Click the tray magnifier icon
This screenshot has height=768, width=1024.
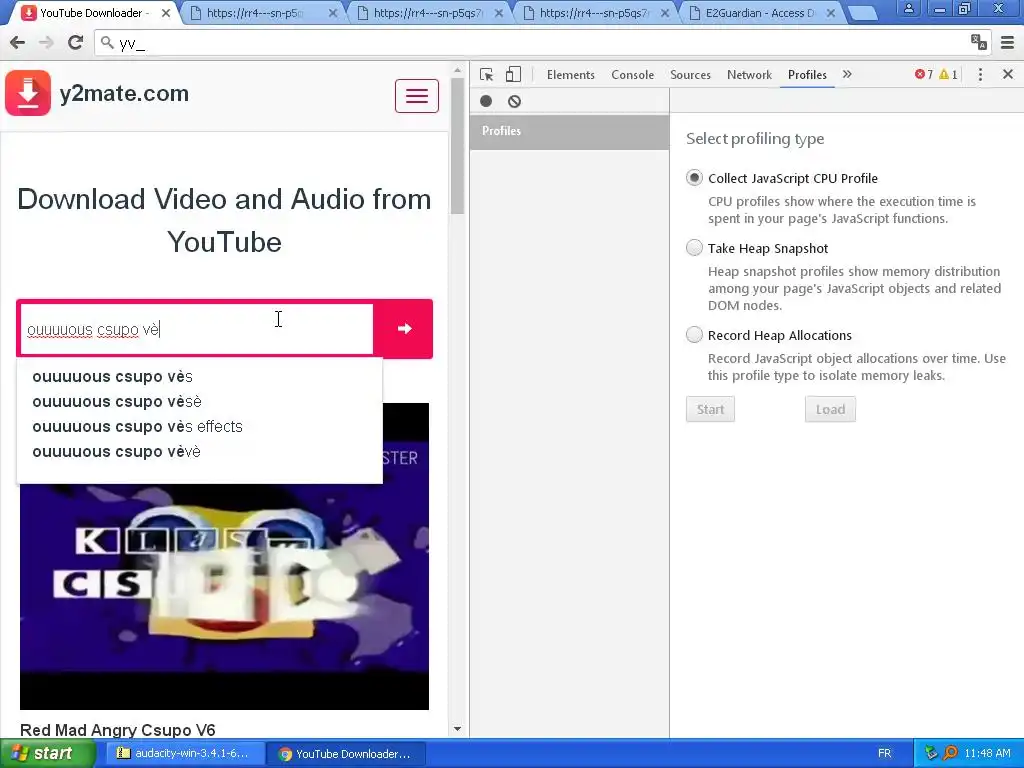tap(951, 753)
